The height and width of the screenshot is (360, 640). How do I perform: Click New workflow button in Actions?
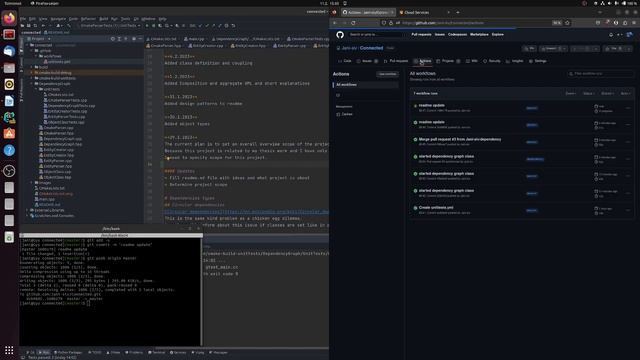coord(387,74)
